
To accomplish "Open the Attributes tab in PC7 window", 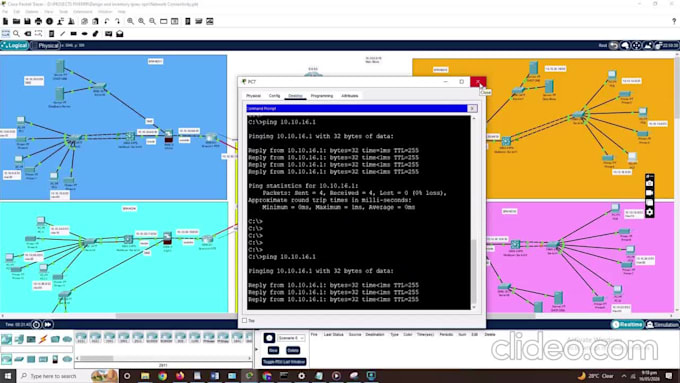I will pyautogui.click(x=350, y=95).
